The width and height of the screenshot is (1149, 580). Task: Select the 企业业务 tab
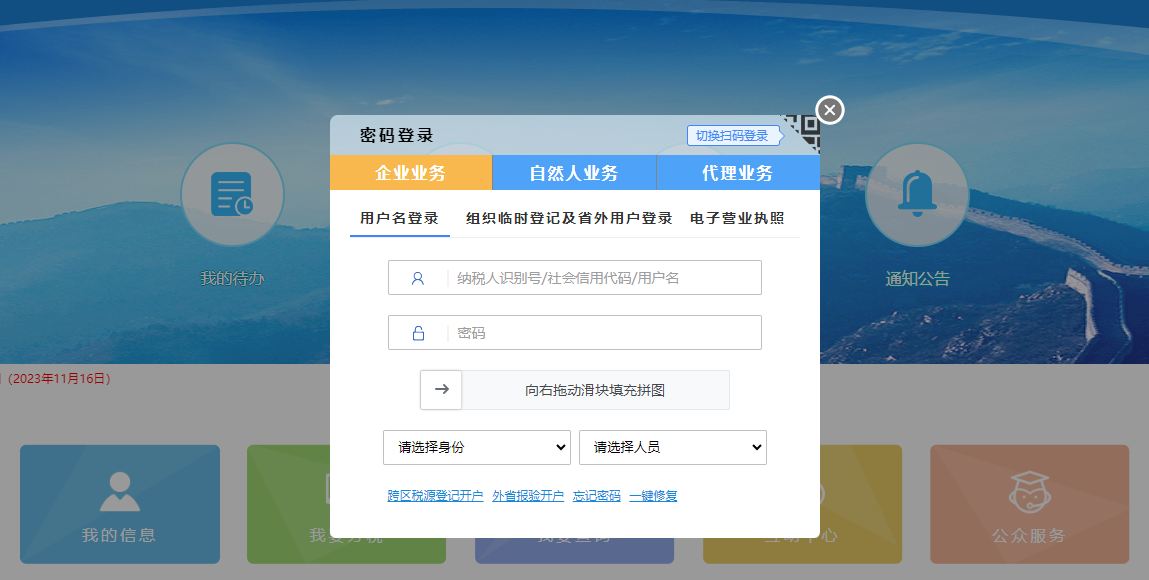tap(410, 173)
